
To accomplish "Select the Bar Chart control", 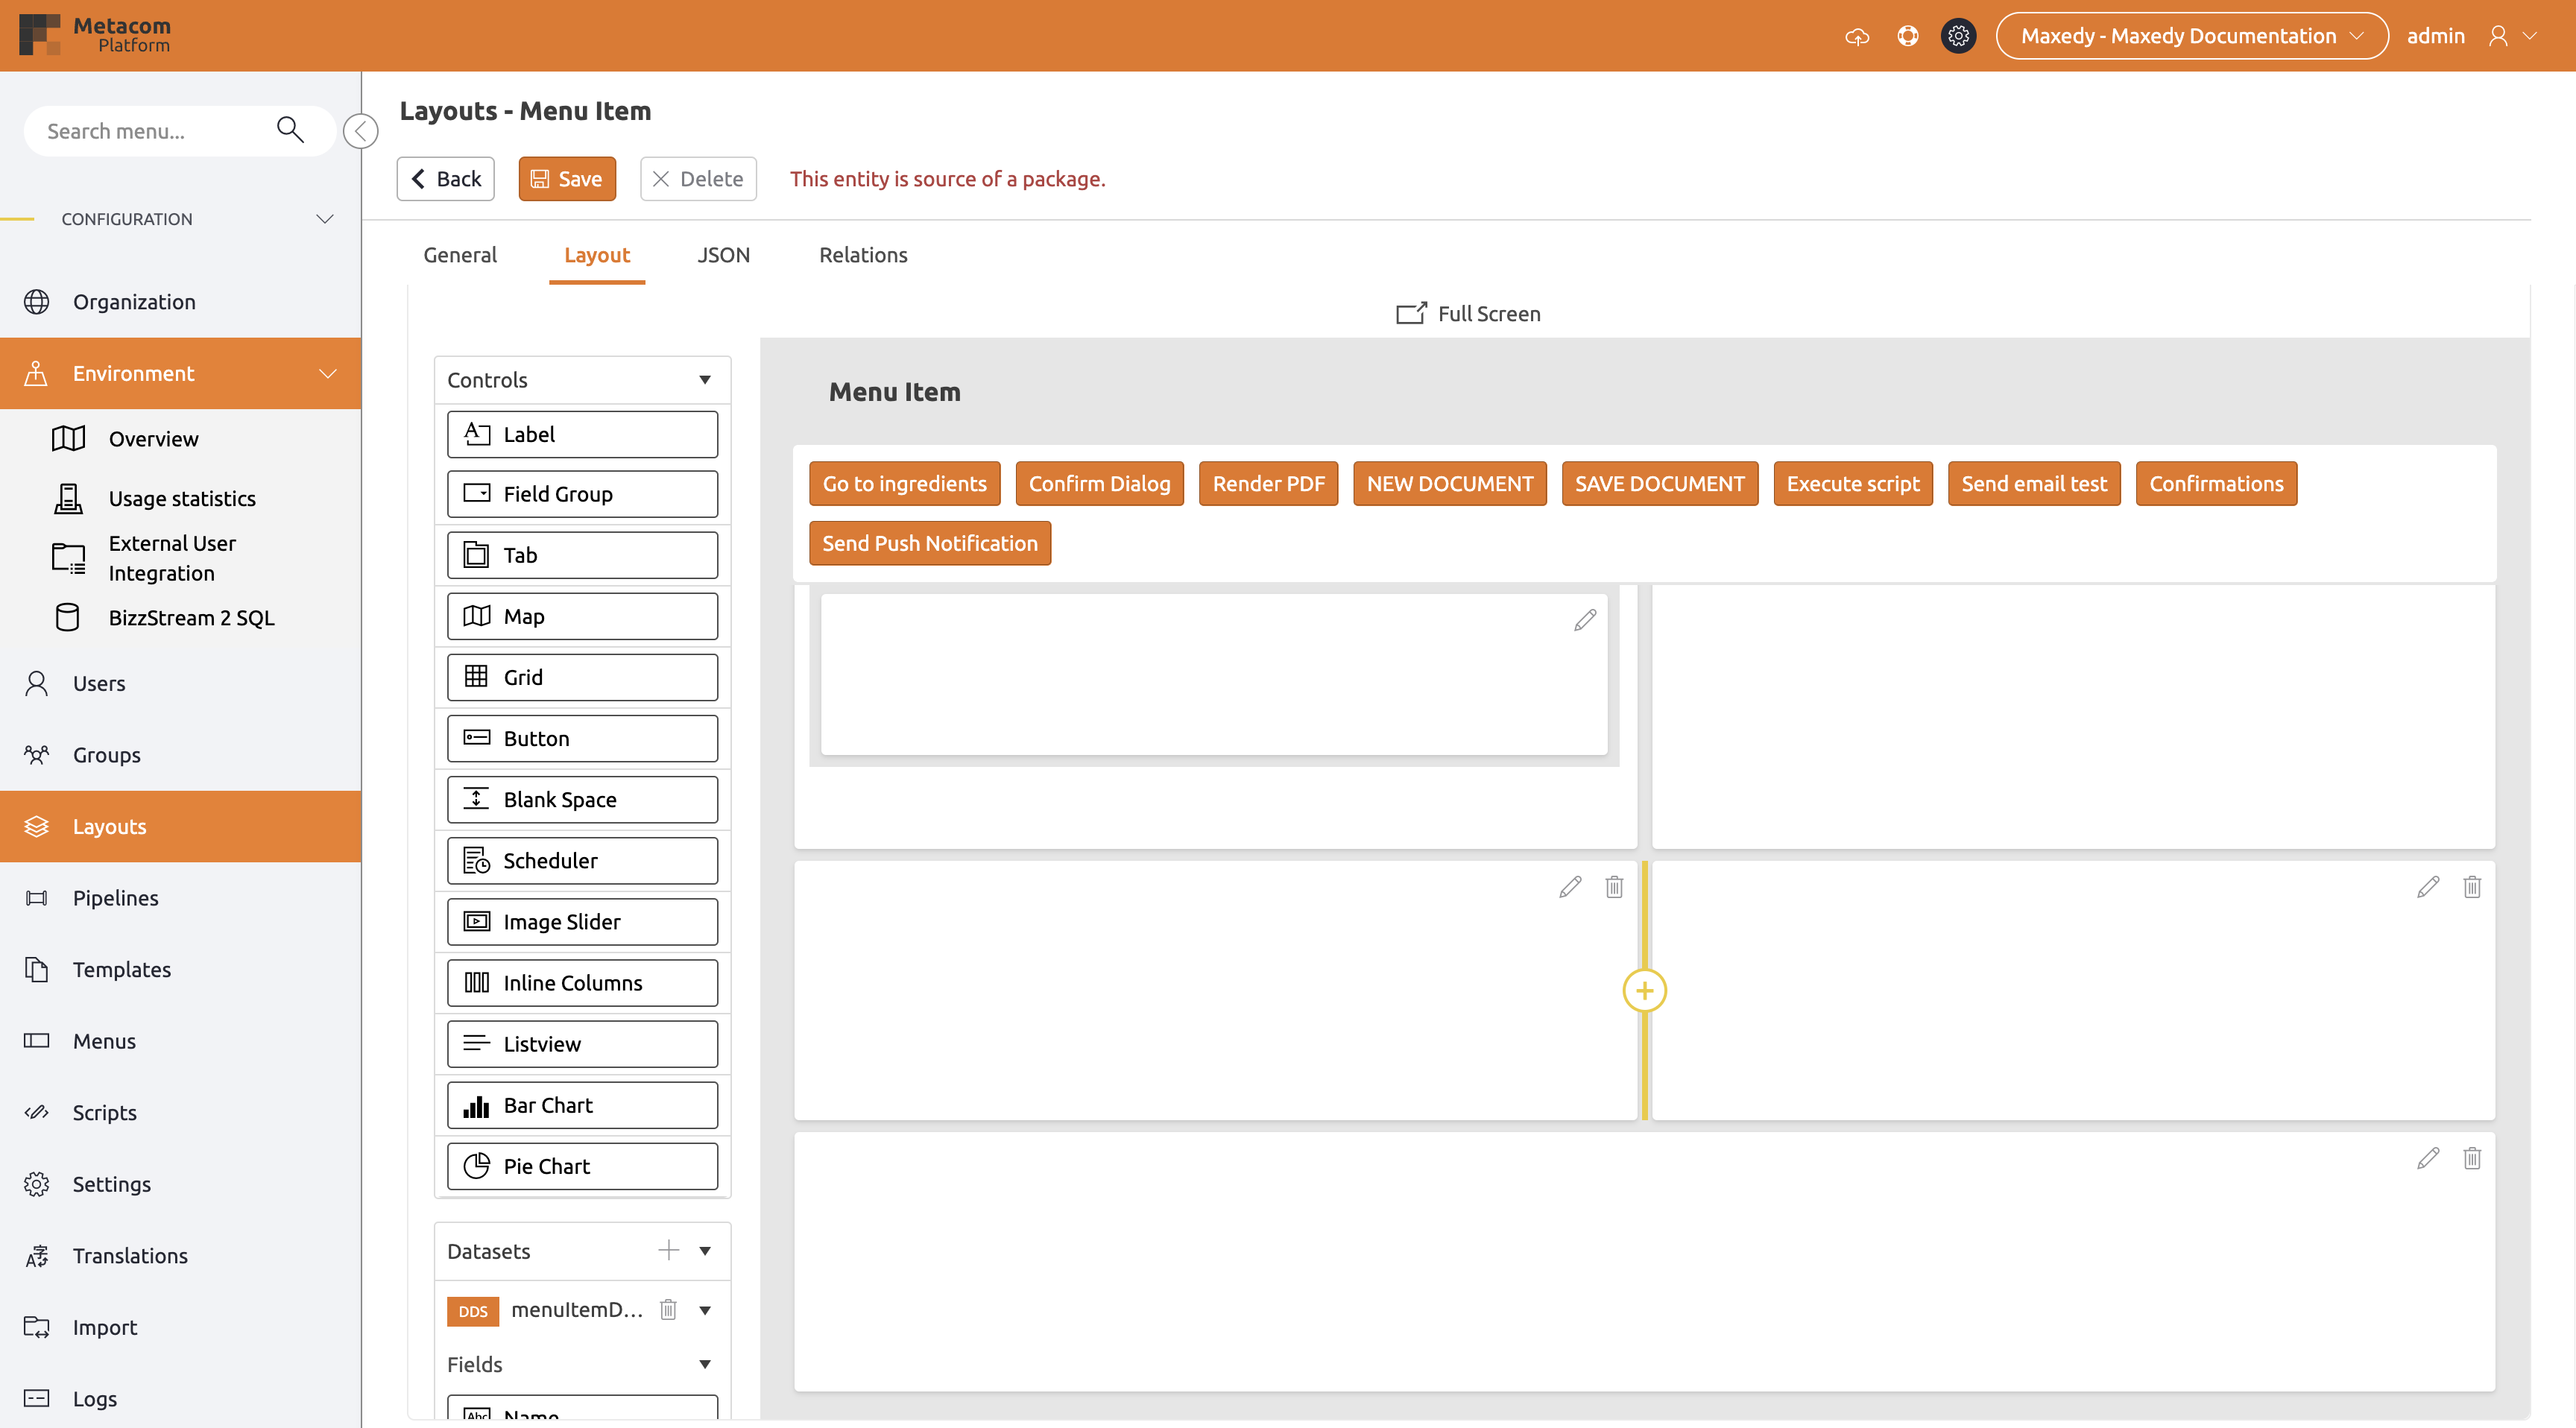I will pos(582,1104).
